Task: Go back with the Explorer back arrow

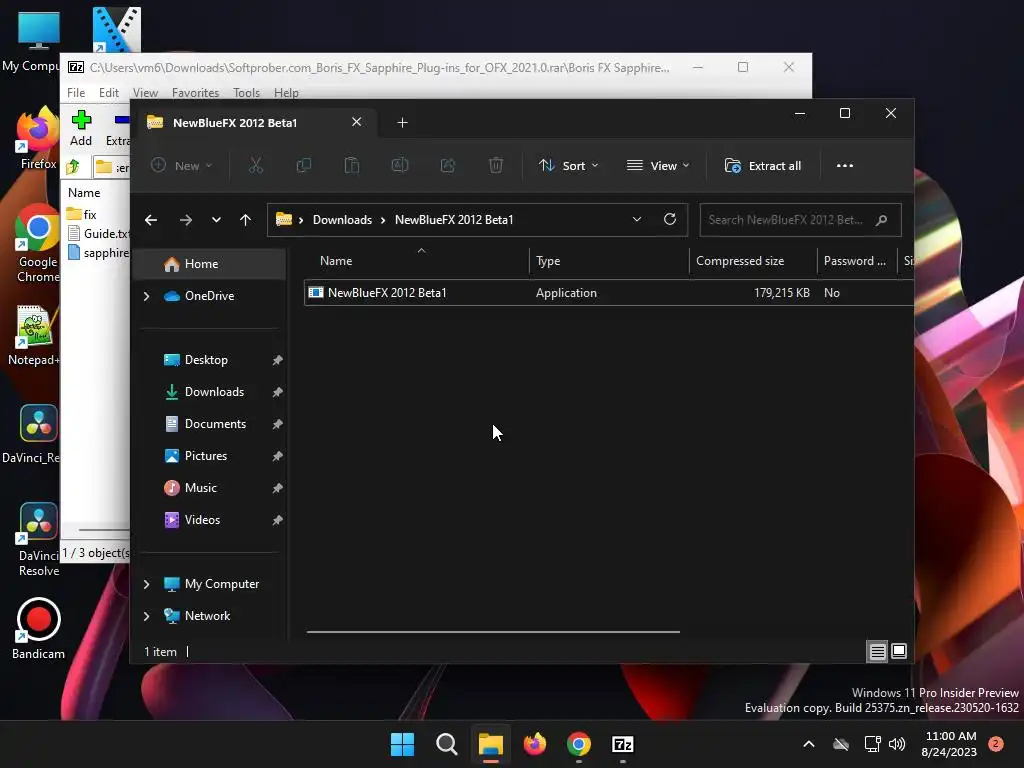Action: click(151, 220)
